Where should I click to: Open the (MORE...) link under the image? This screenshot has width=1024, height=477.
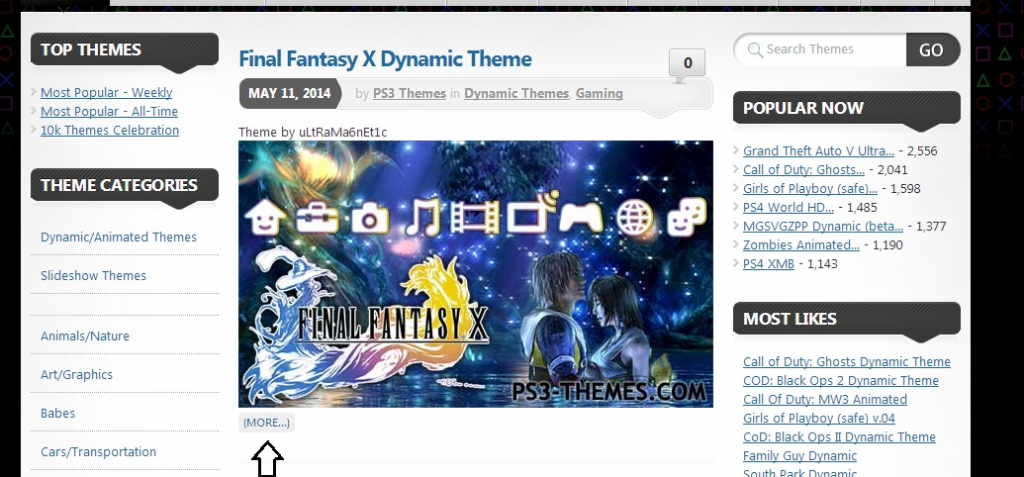coord(266,423)
